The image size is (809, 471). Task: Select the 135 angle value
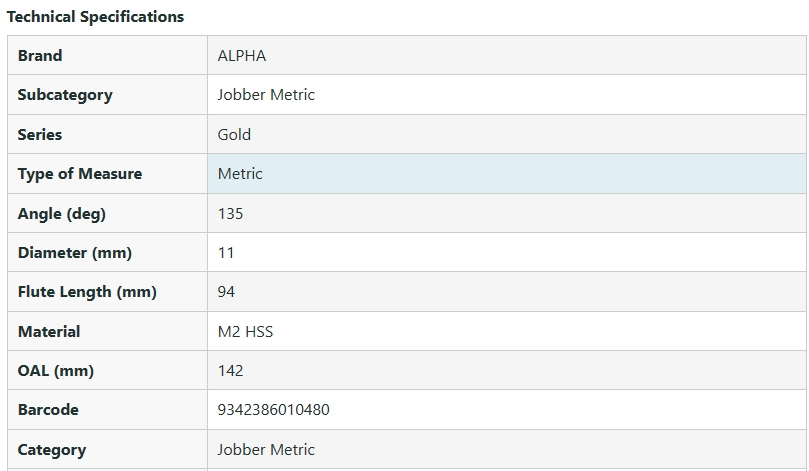(x=230, y=214)
